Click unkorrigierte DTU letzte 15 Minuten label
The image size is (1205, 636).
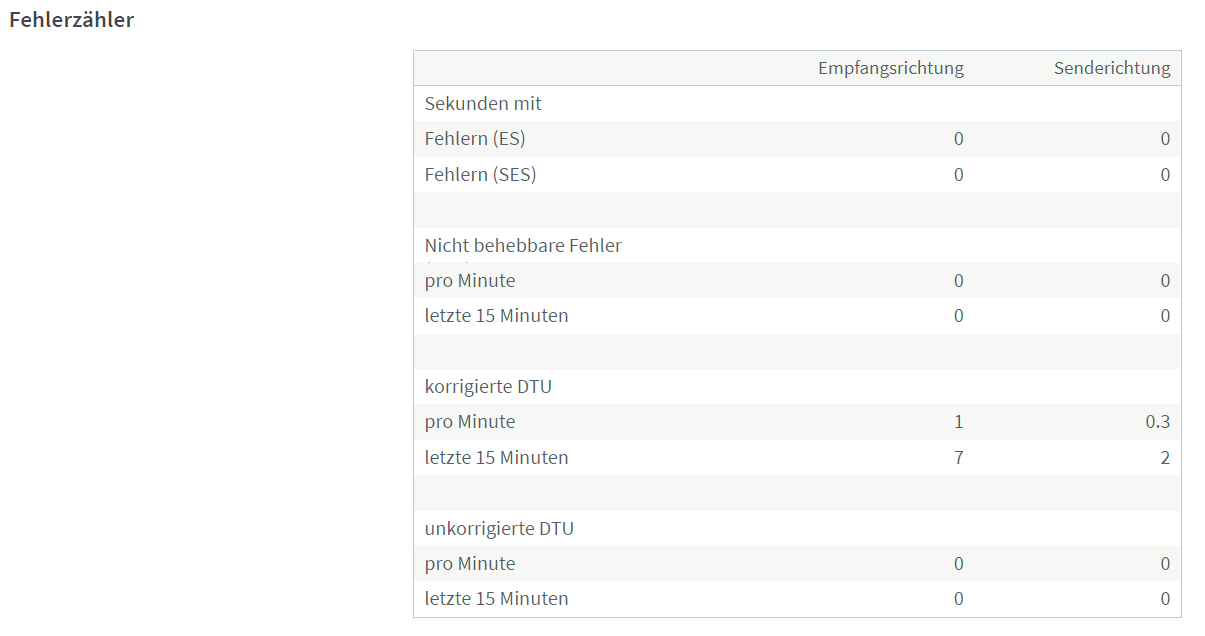point(497,599)
